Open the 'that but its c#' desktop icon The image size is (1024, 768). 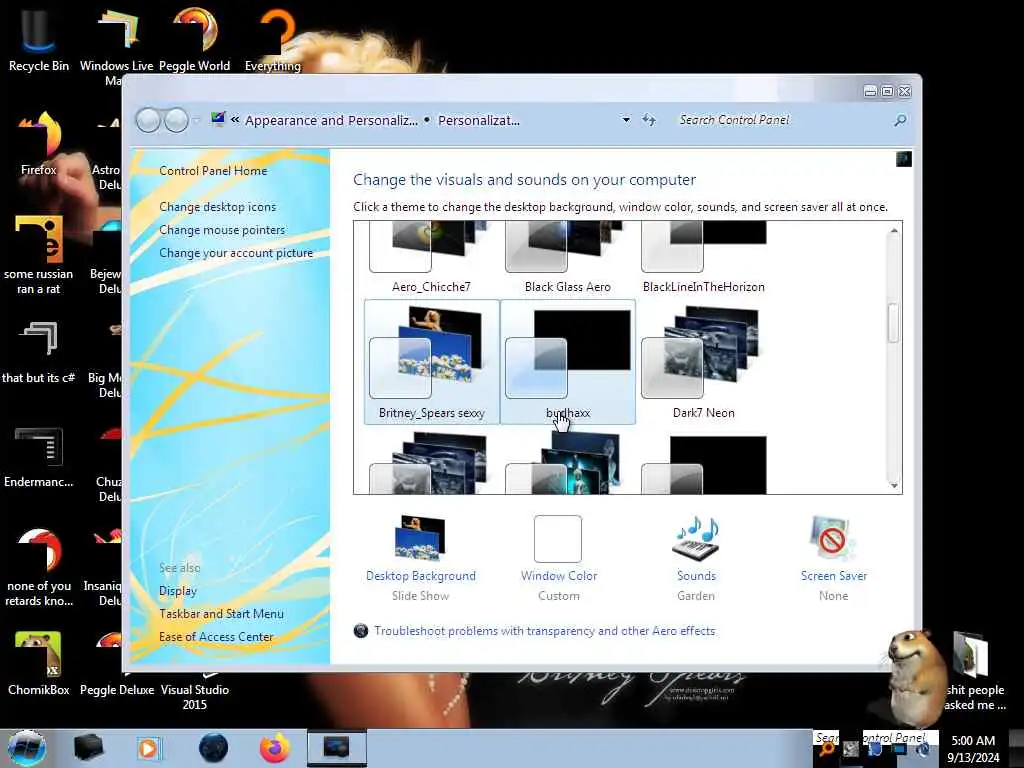click(39, 351)
